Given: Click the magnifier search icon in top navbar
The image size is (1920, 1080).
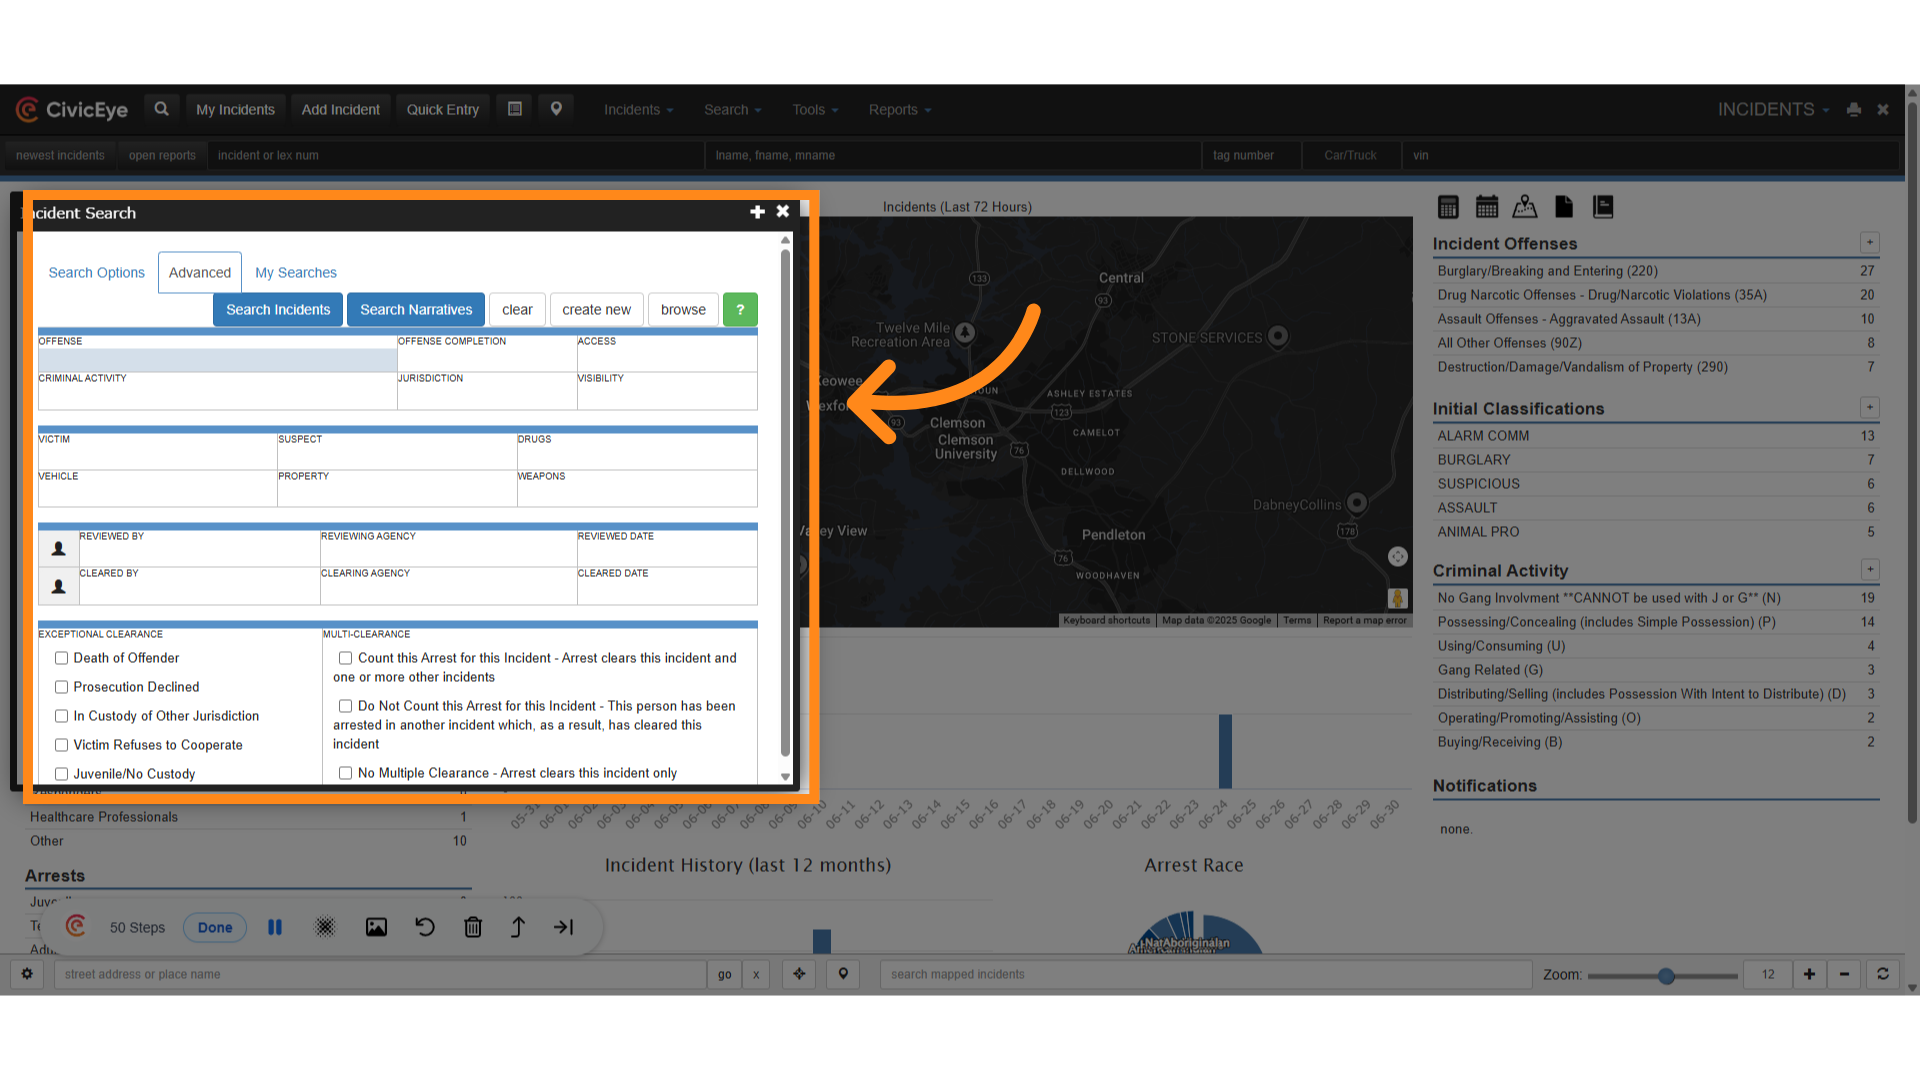Looking at the screenshot, I should 161,109.
